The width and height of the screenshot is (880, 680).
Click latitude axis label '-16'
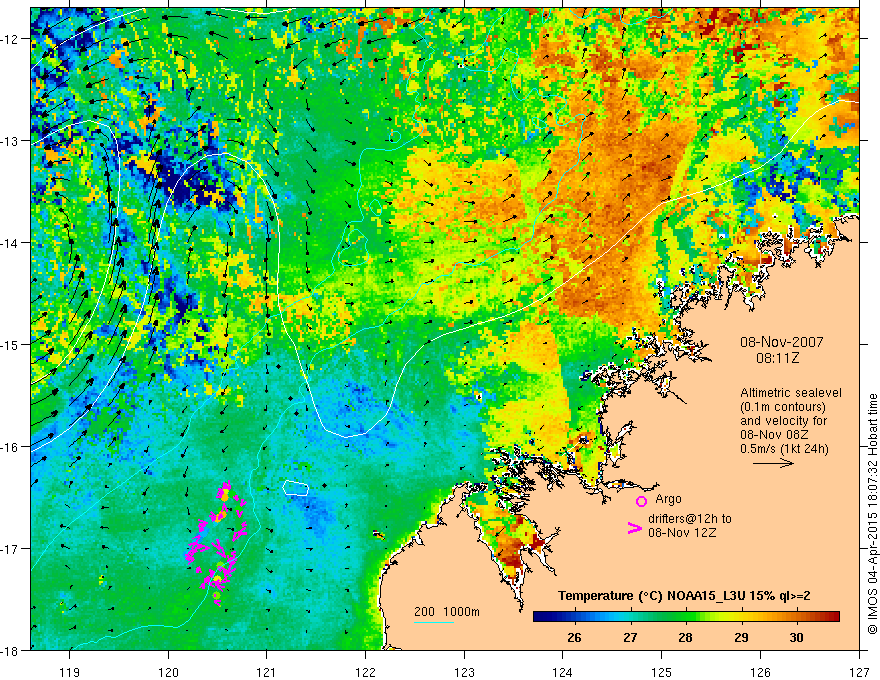coord(10,447)
